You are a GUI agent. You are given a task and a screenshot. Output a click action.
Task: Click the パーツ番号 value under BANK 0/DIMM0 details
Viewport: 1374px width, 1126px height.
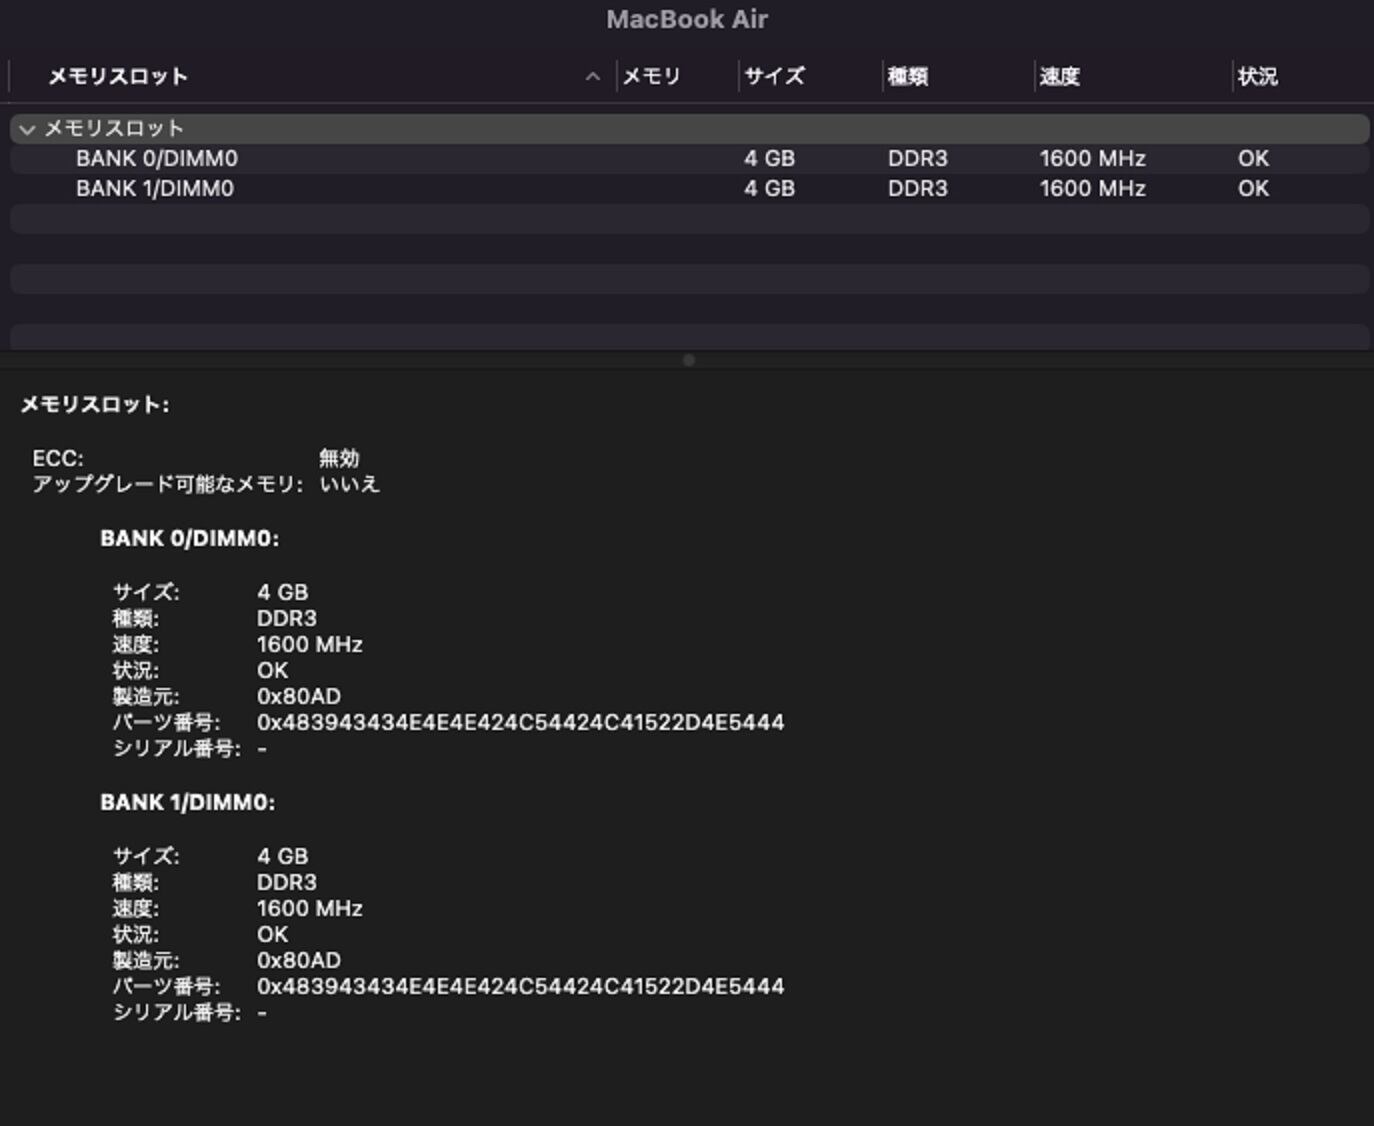point(520,723)
